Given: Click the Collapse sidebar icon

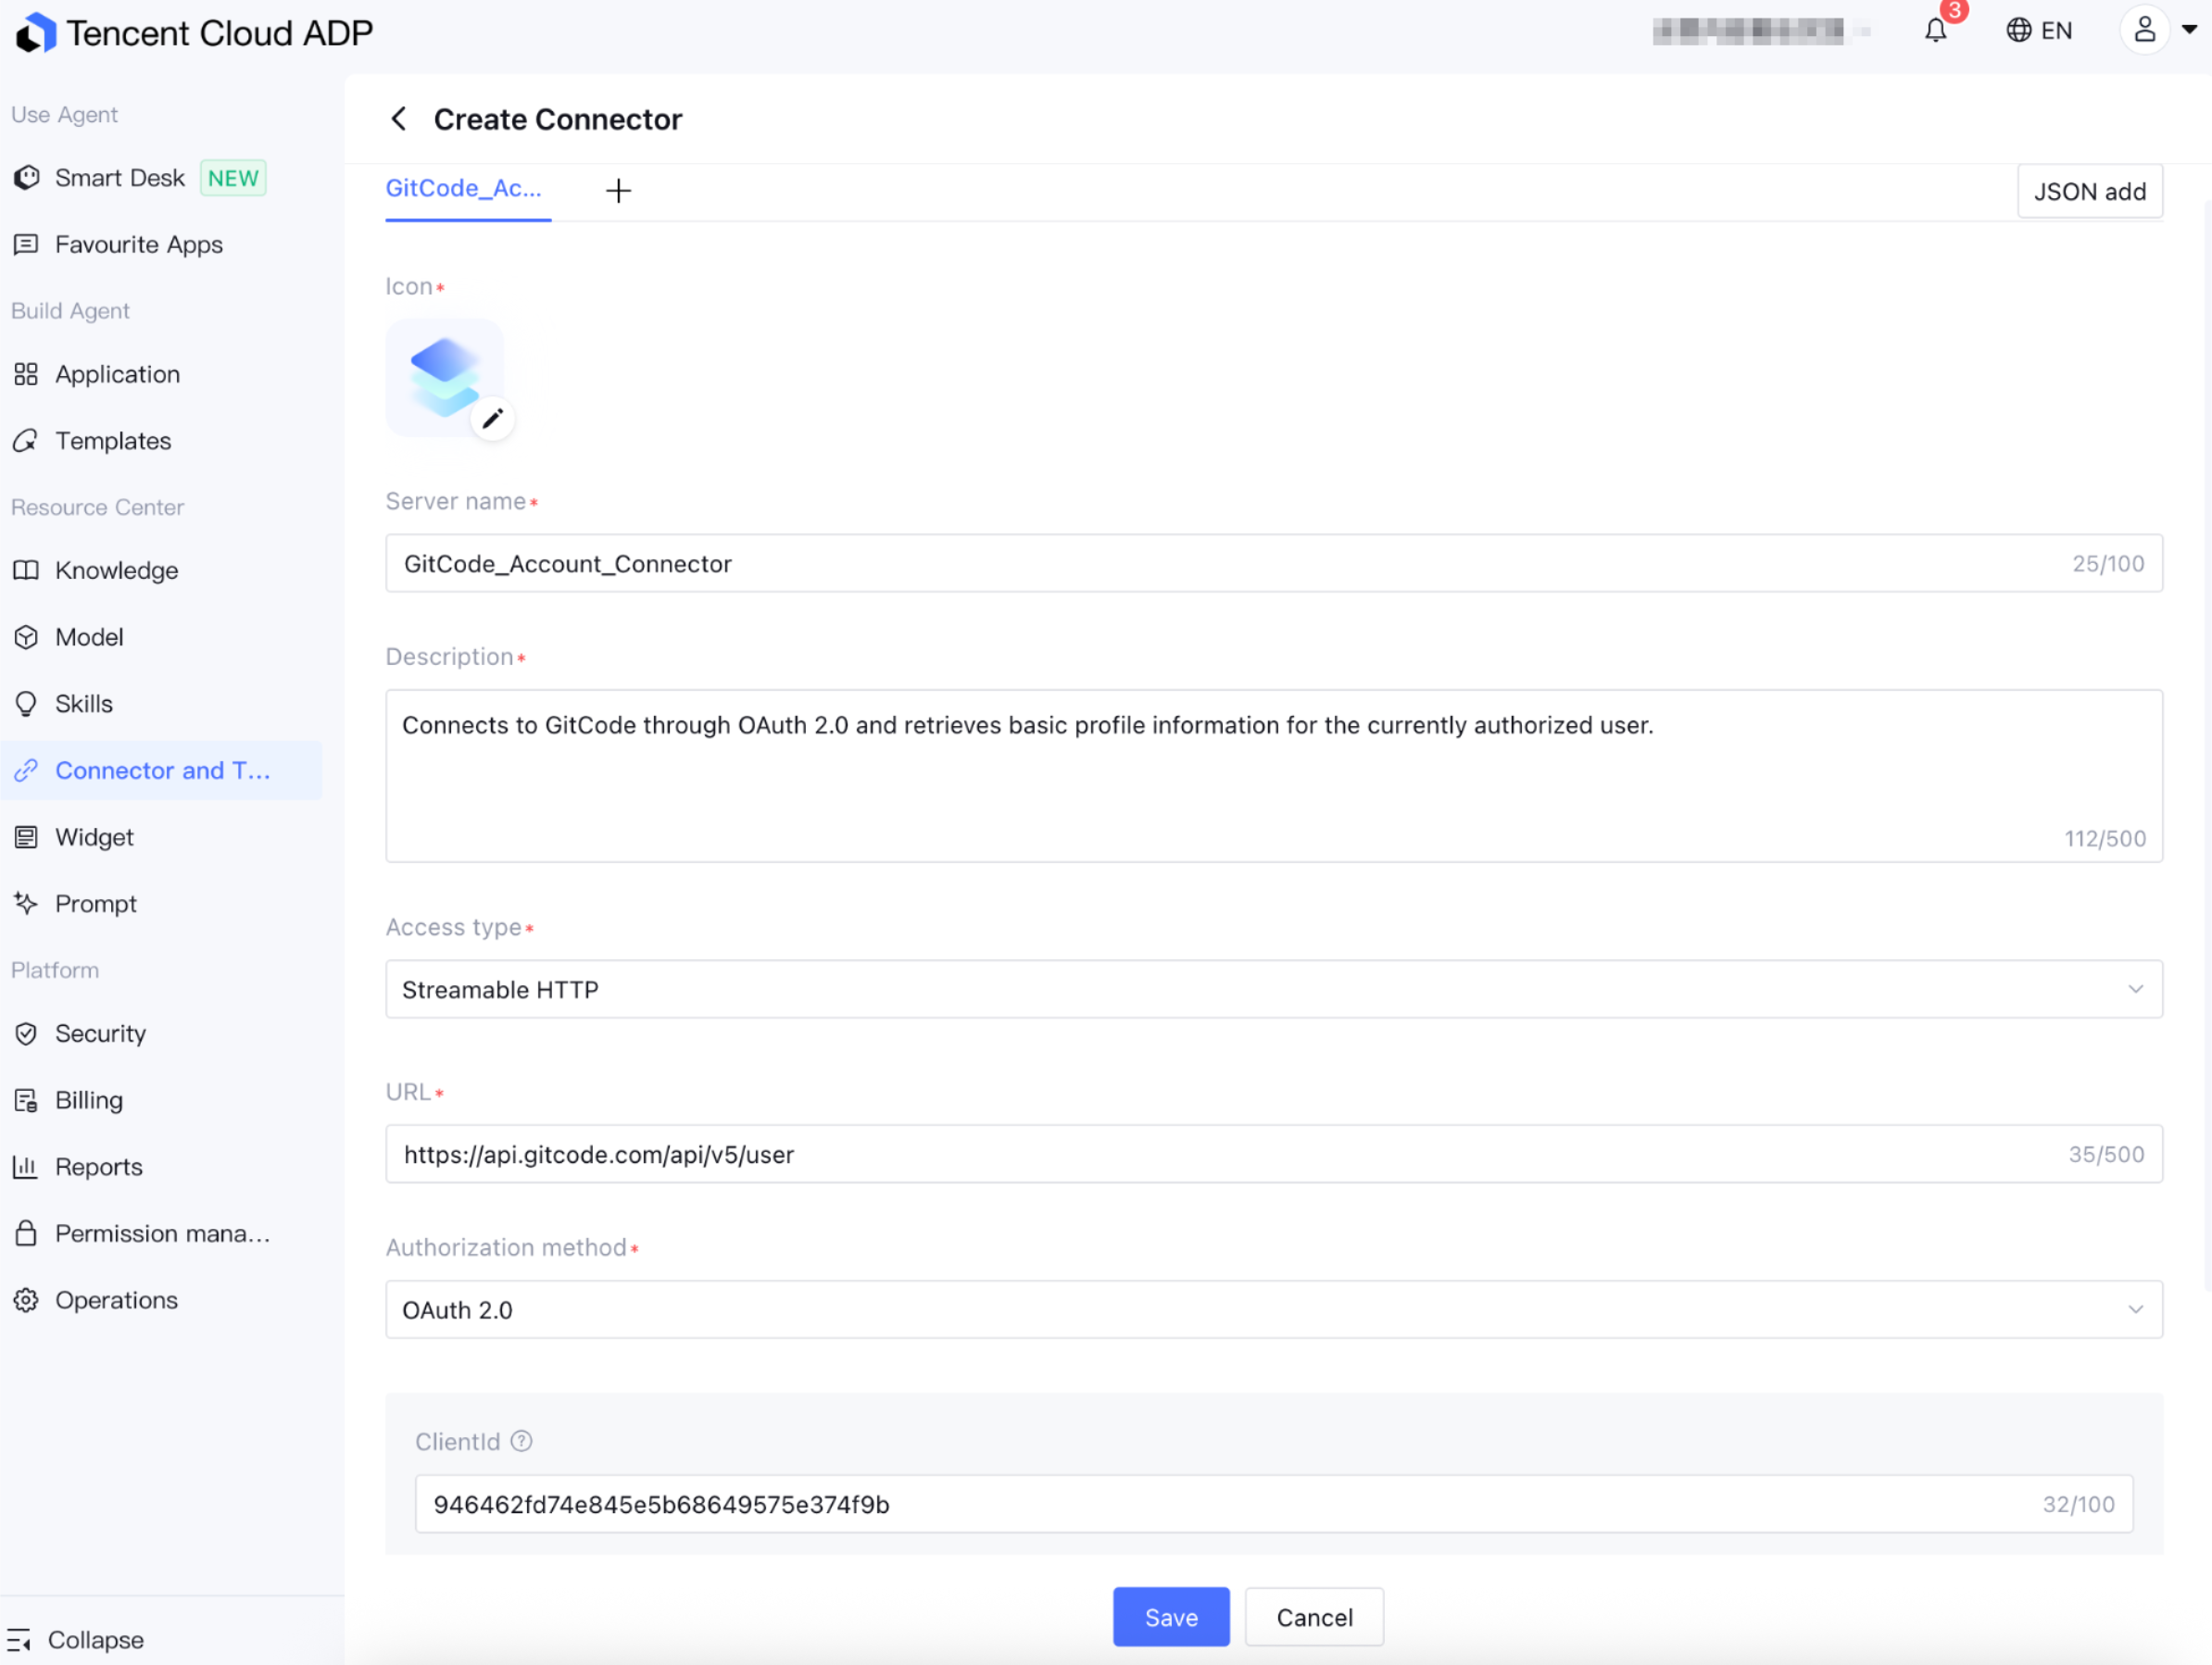Looking at the screenshot, I should pyautogui.click(x=20, y=1640).
